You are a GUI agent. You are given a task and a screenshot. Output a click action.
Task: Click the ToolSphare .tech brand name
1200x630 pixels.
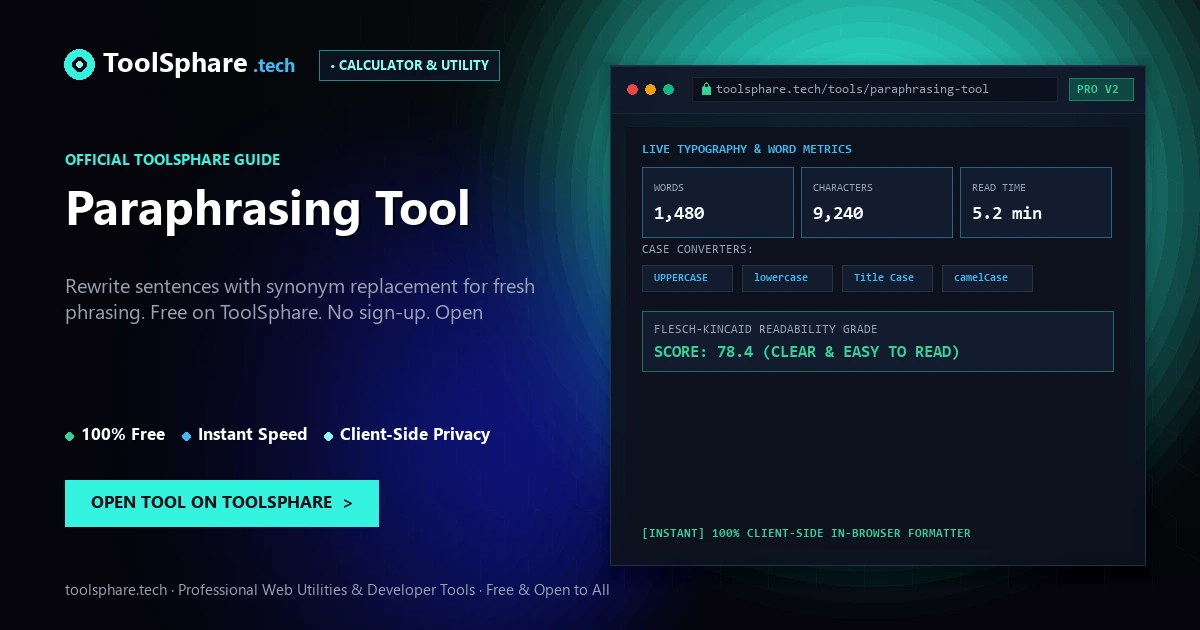tap(199, 64)
